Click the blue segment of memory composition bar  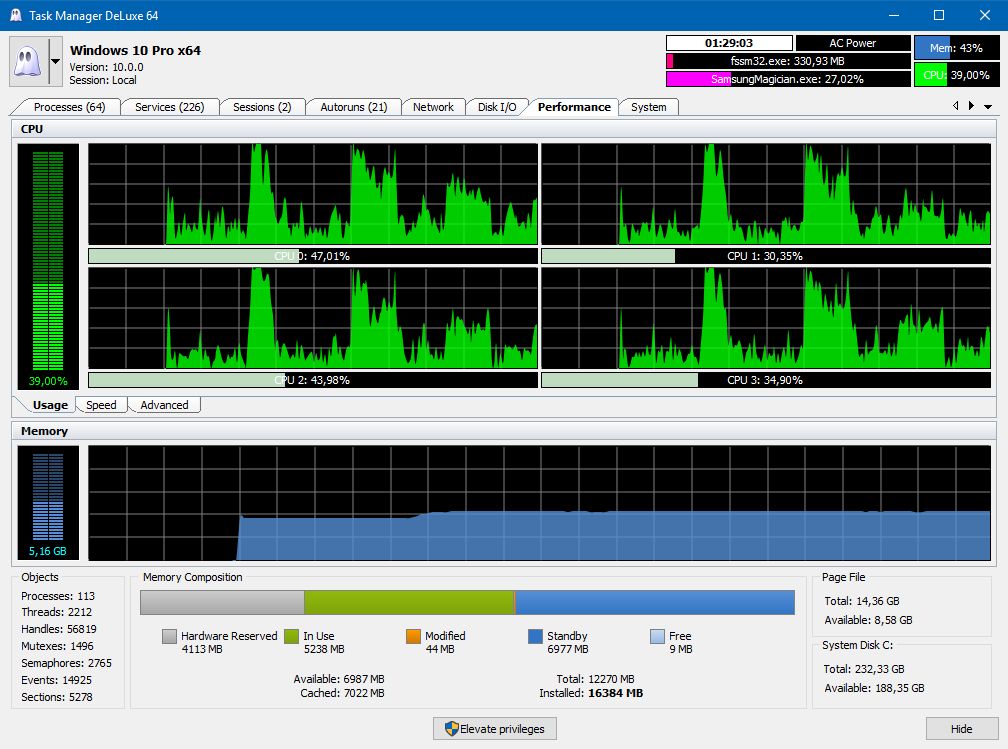[x=655, y=602]
